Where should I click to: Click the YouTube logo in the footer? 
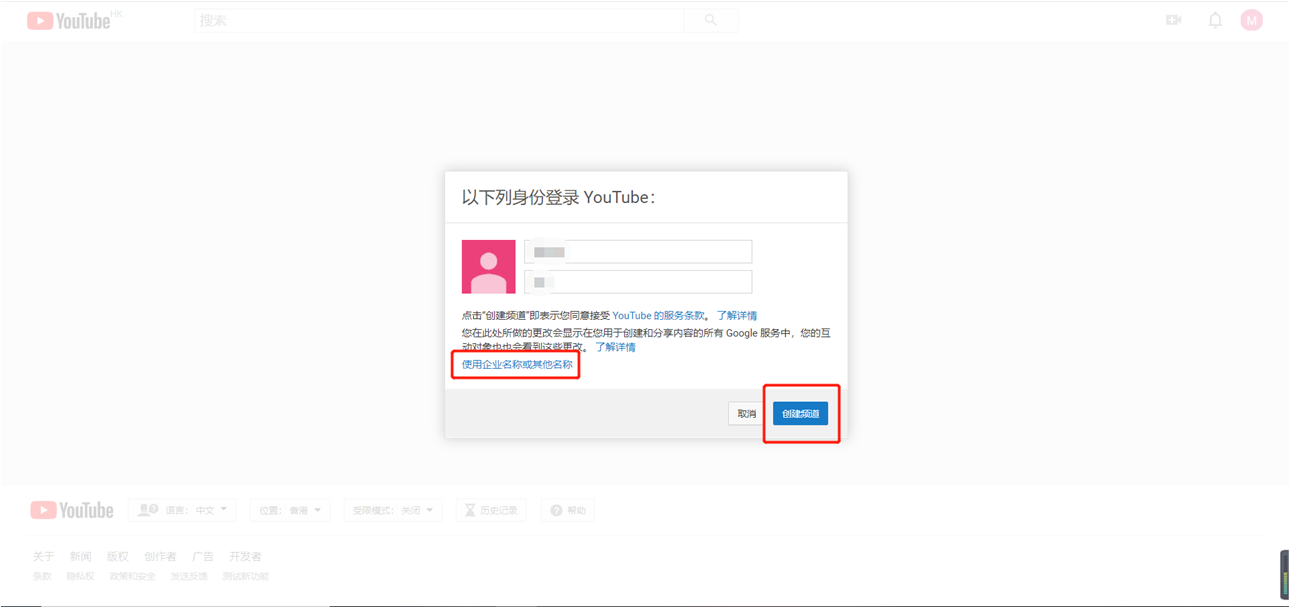point(72,510)
